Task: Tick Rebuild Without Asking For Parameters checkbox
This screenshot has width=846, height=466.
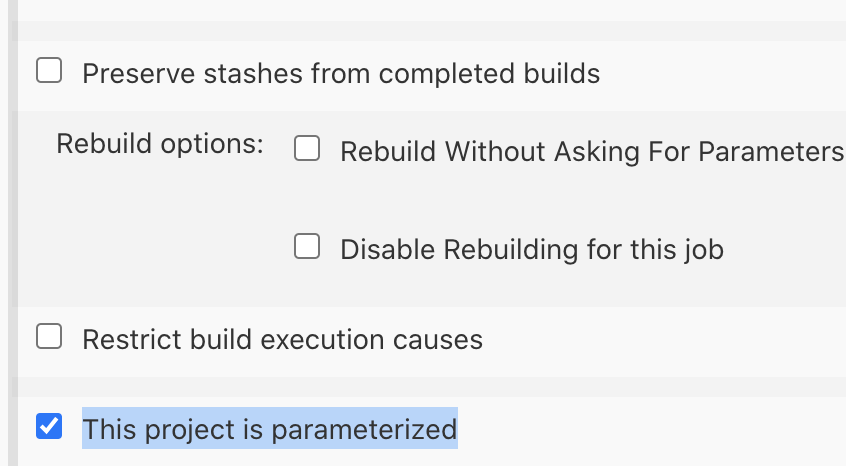Action: point(306,150)
